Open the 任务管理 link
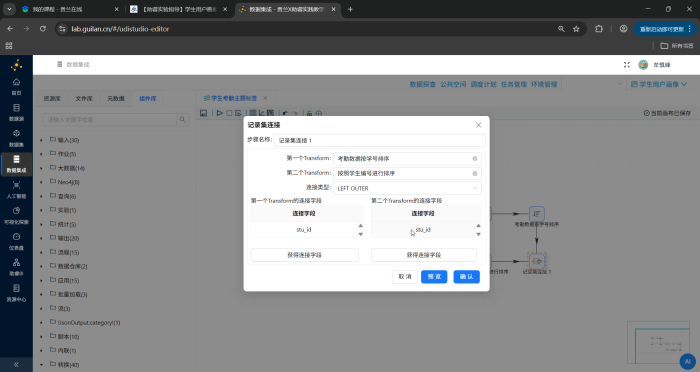 click(513, 84)
